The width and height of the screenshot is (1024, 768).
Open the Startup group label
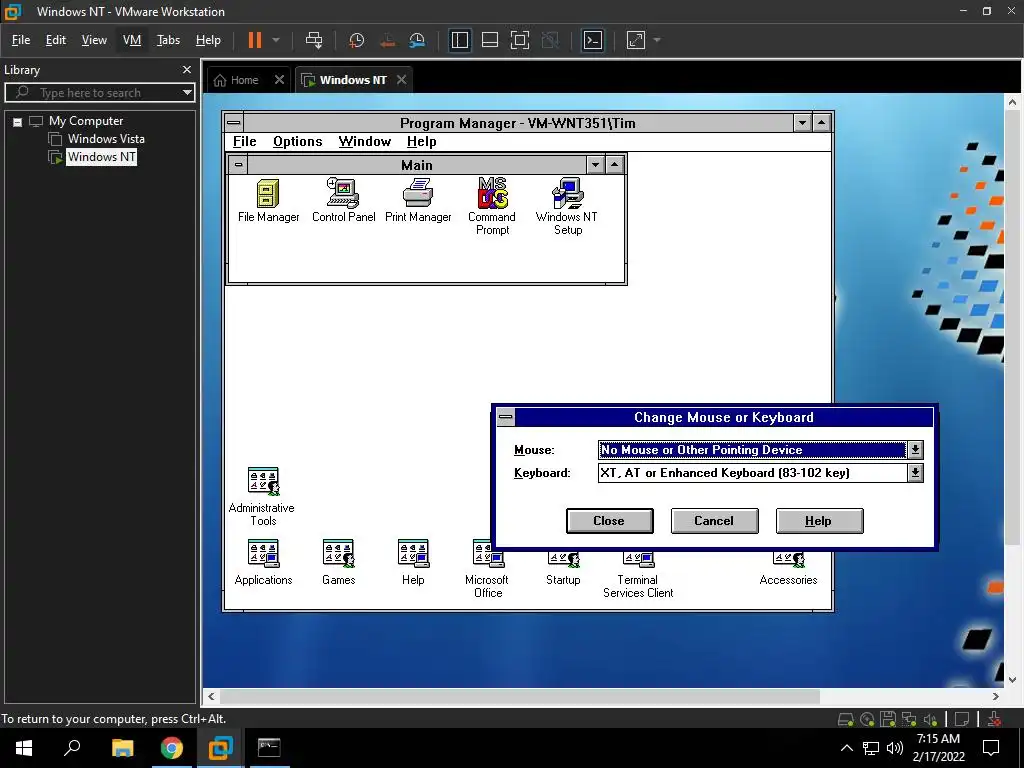[563, 580]
